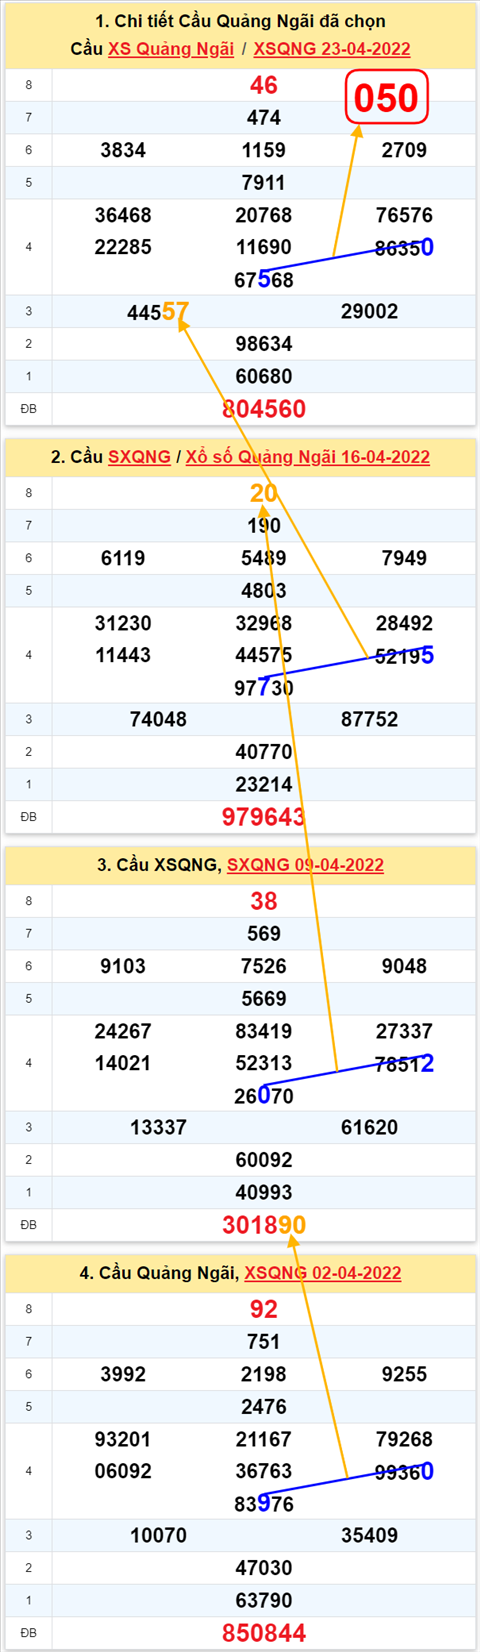Screen dimensions: 480x1652
Task: Open the SXQNG link in section 2
Action: 139,457
